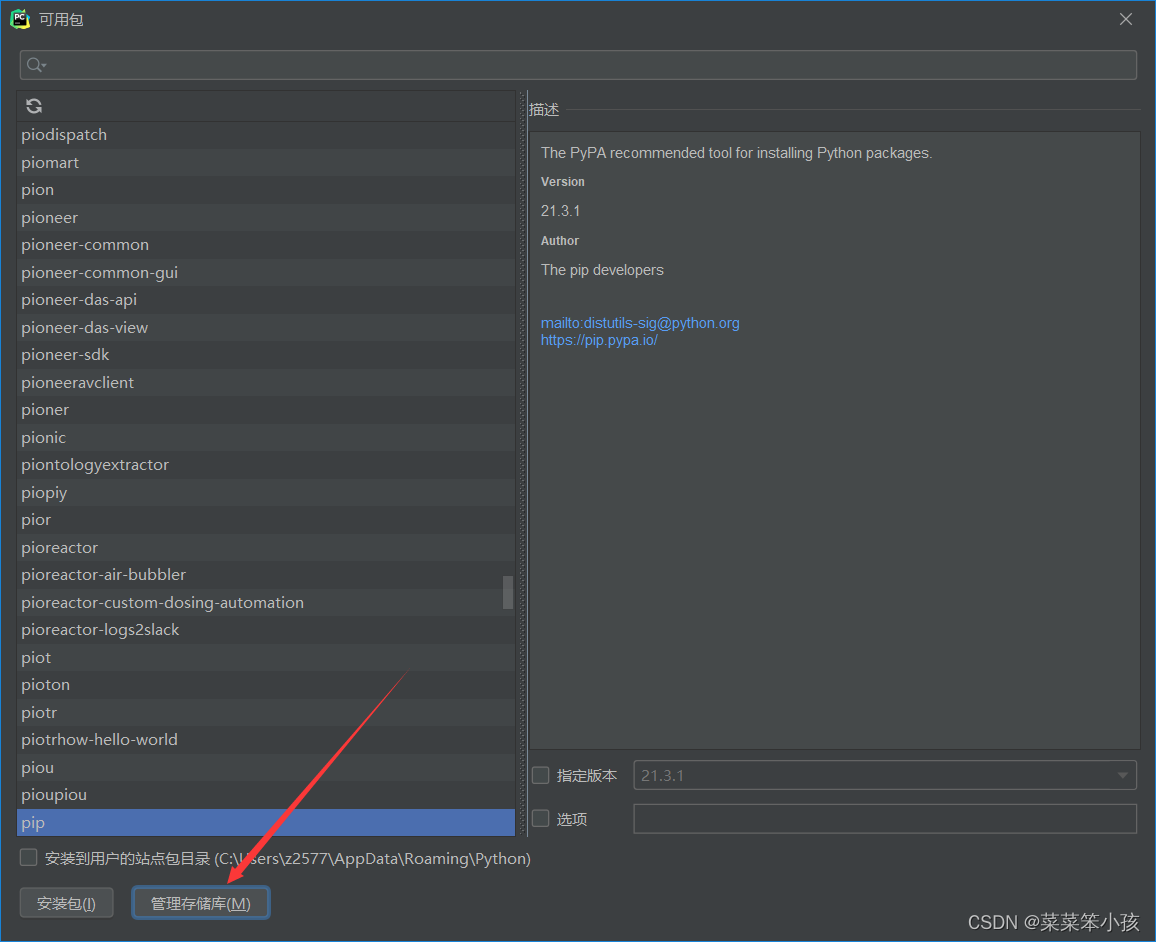
Task: Click the options text field
Action: (885, 818)
